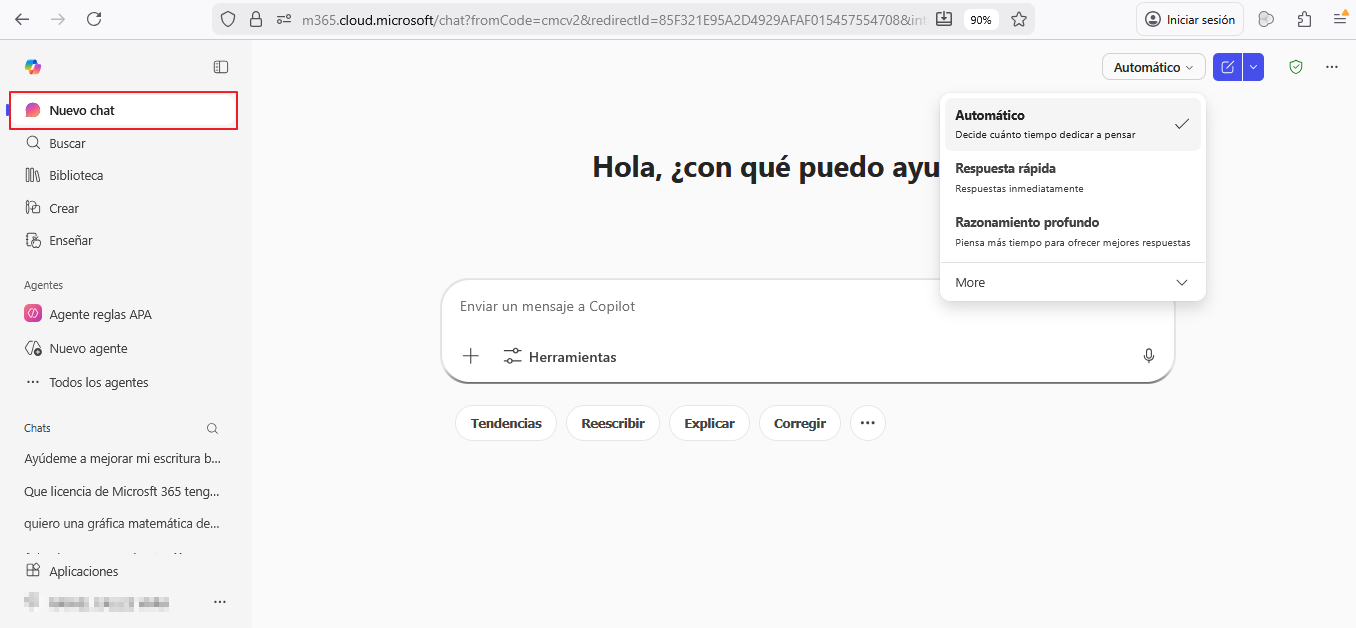Select Enseñar in the sidebar

[x=124, y=240]
